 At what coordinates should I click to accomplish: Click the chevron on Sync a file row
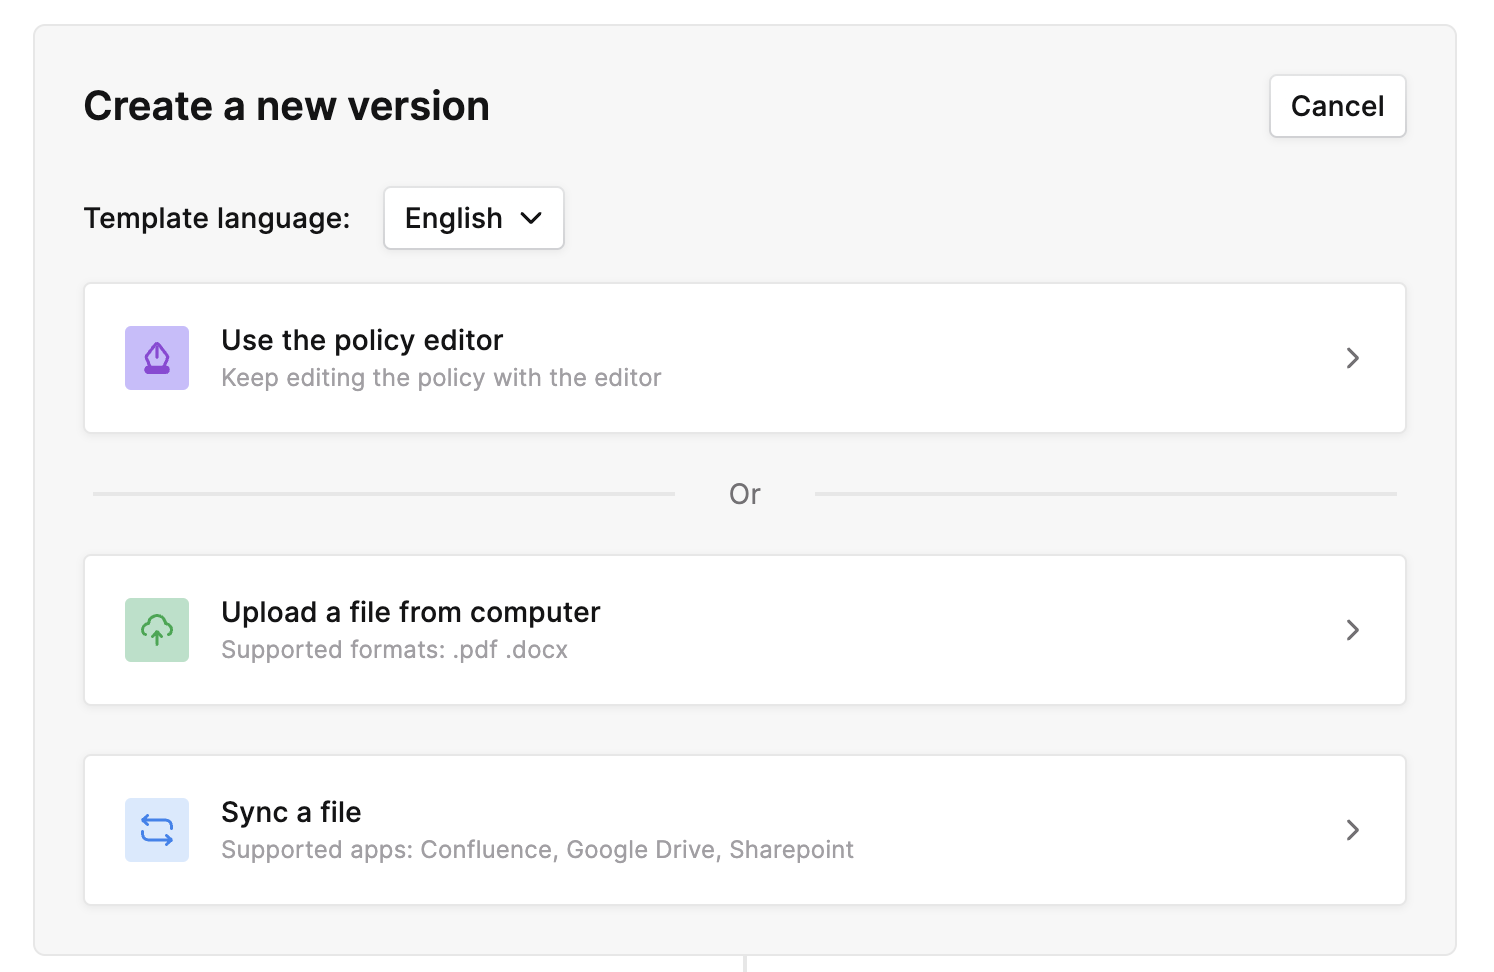point(1353,830)
